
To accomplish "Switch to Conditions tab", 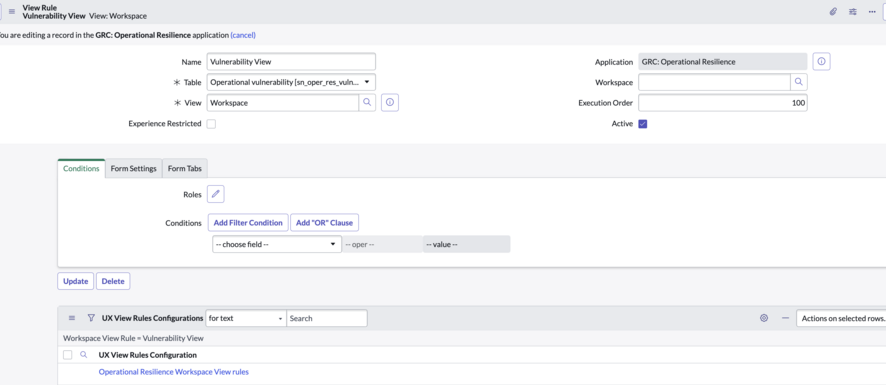I will pos(81,168).
